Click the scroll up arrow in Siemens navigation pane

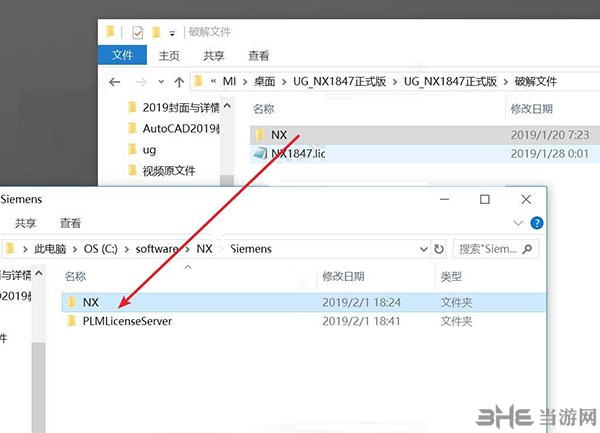pyautogui.click(x=39, y=274)
